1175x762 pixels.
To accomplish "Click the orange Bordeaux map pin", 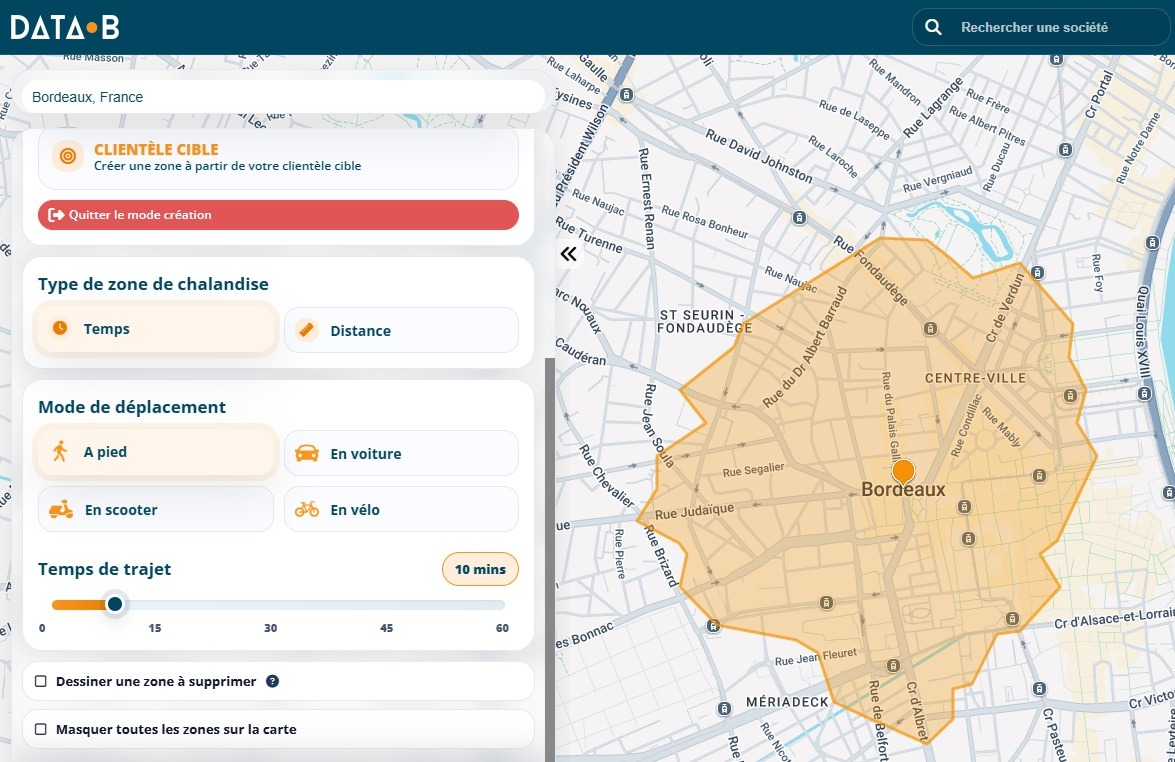I will [x=904, y=472].
